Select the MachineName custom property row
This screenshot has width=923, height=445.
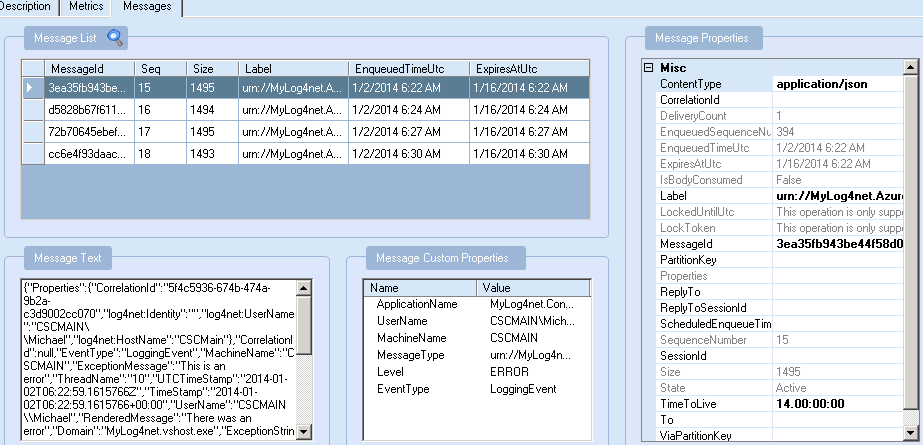click(477, 338)
